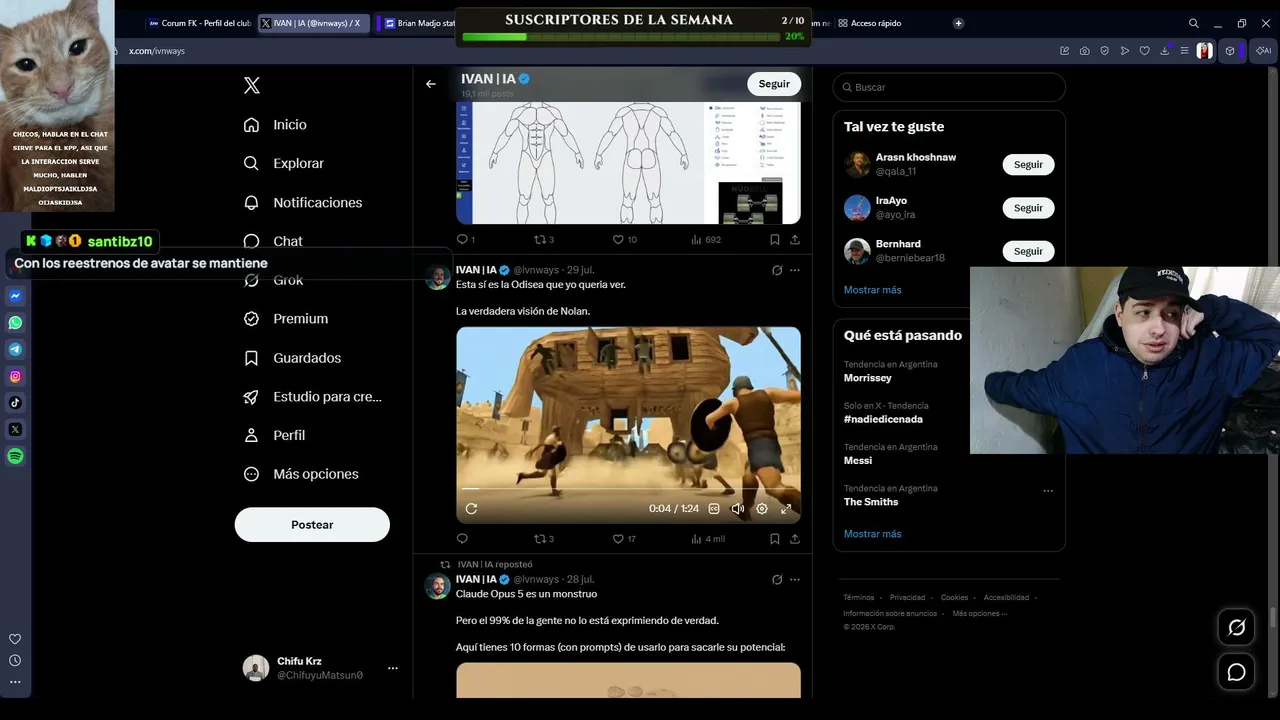Open browser downloads panel
This screenshot has width=1280, height=720.
tap(1165, 51)
